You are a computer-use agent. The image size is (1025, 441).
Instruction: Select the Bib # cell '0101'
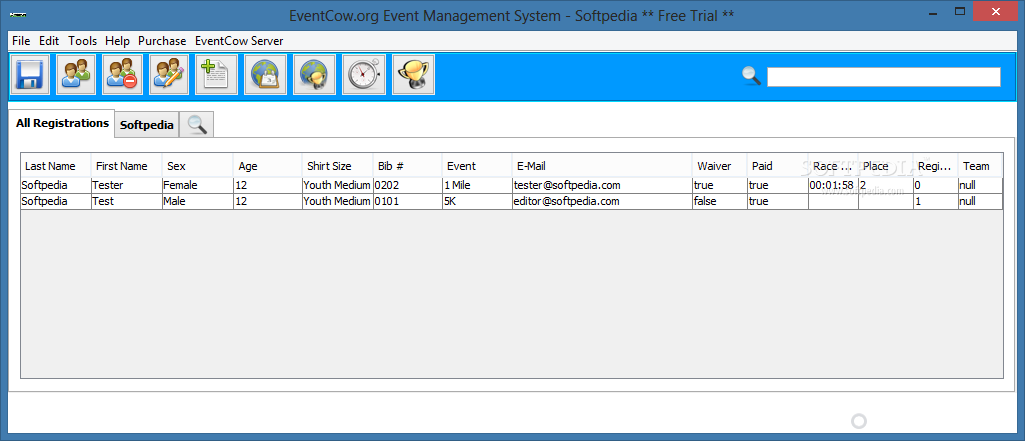407,201
